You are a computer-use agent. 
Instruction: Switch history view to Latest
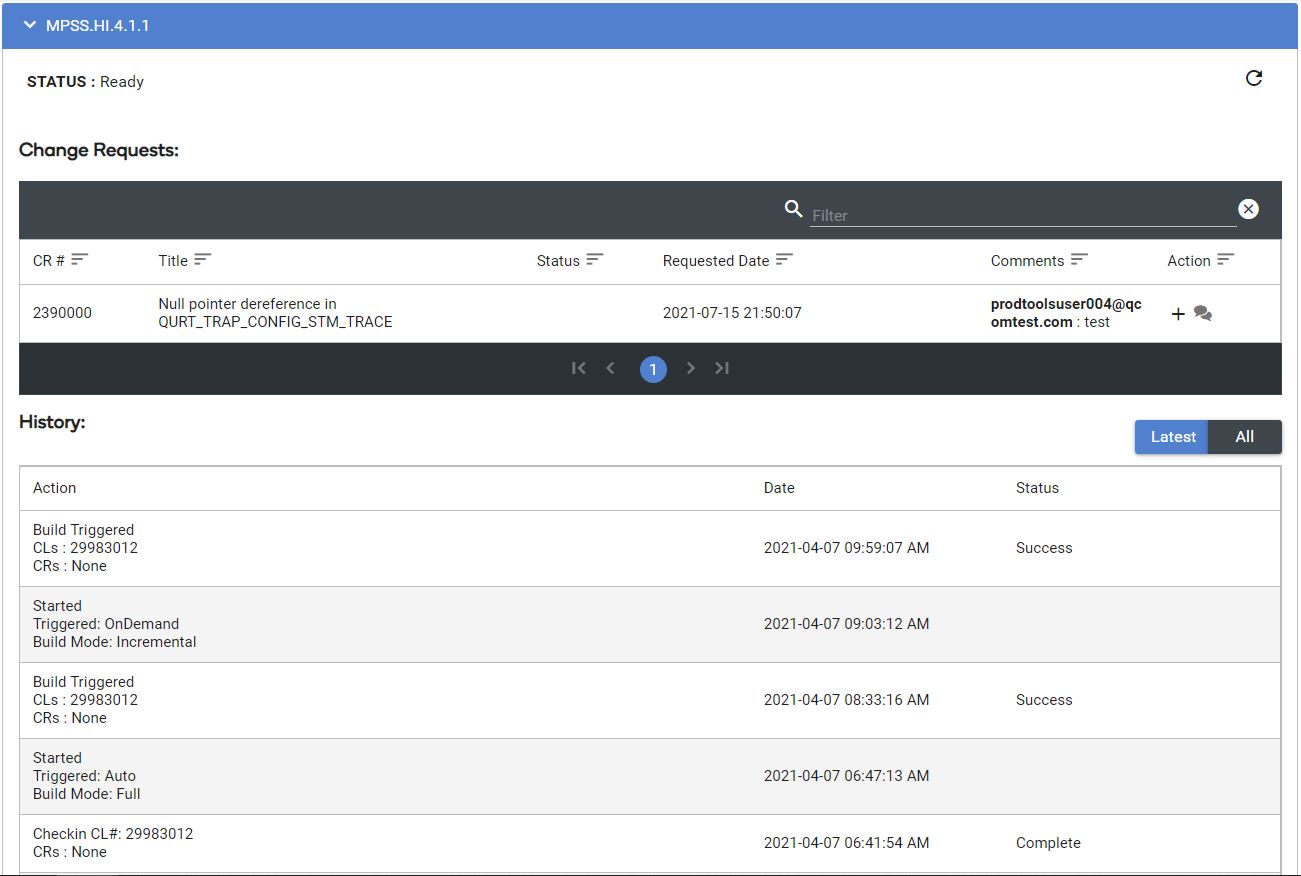click(1172, 437)
